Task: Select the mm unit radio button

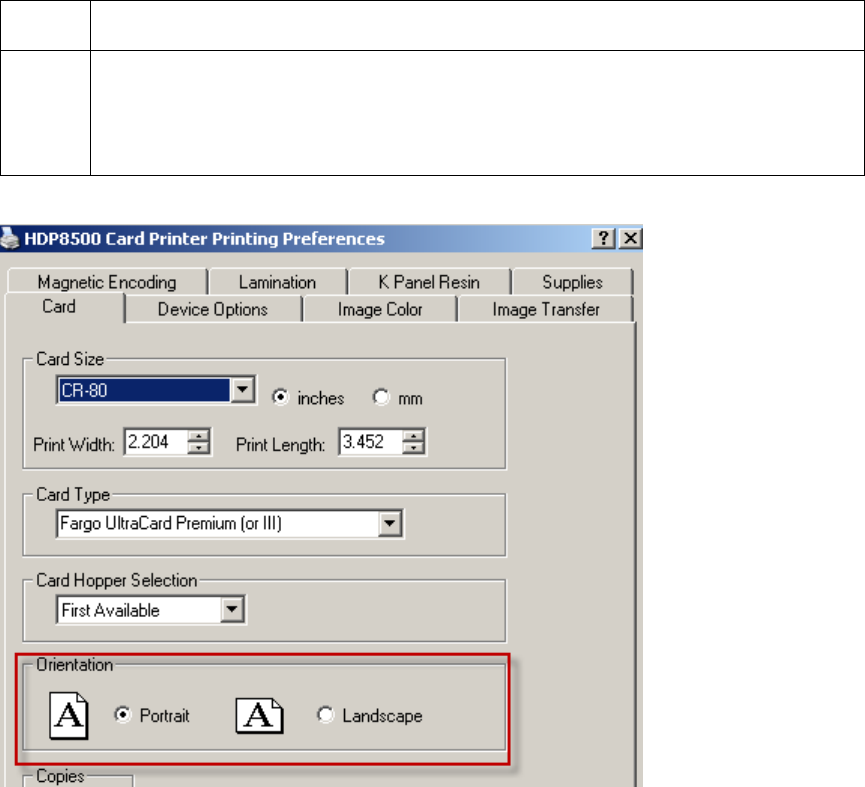Action: click(x=381, y=397)
